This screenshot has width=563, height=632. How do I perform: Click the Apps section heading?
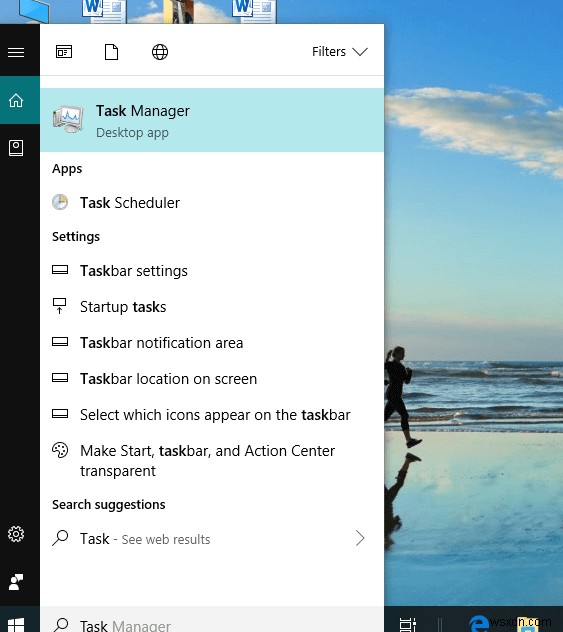pos(67,168)
